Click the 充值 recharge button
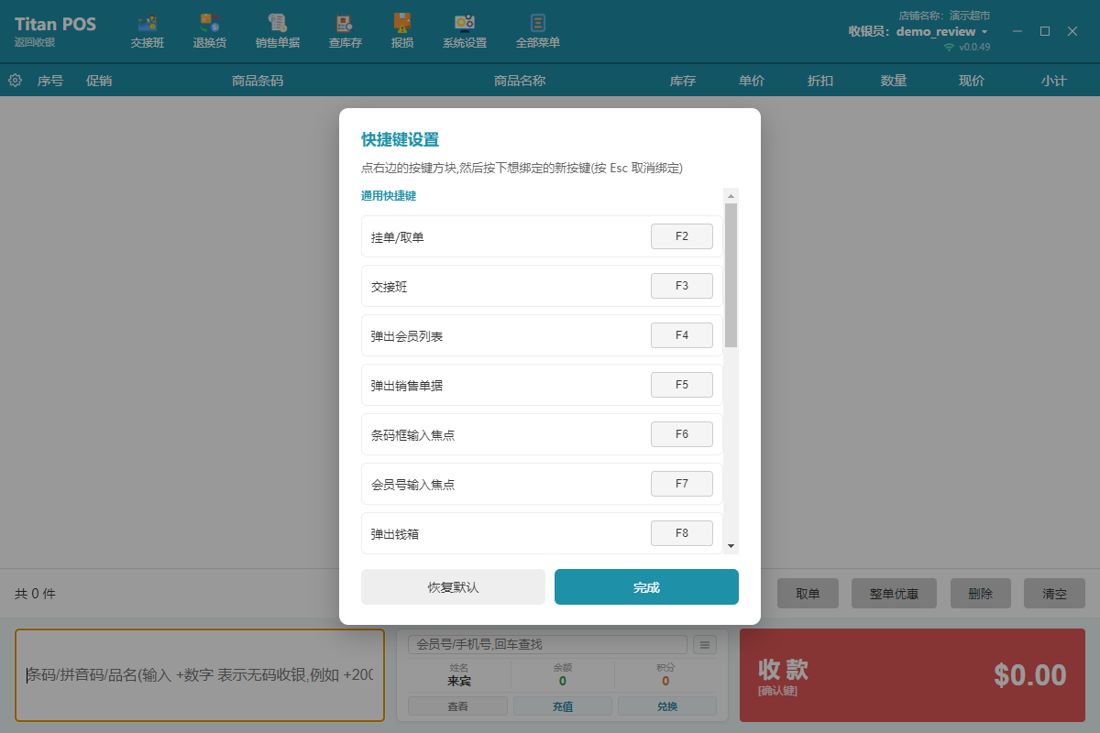1100x733 pixels. (562, 706)
